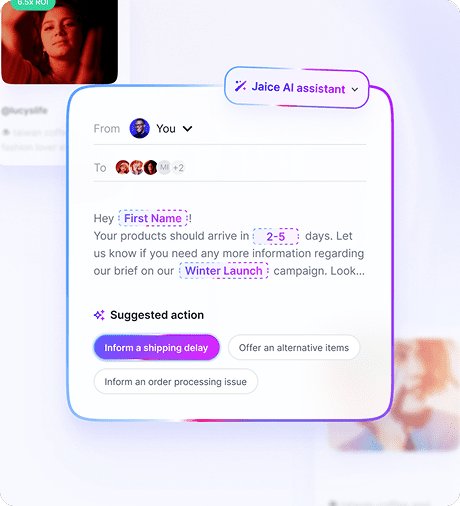Image resolution: width=460 pixels, height=506 pixels.
Task: Choose Inform a shipping delay
Action: [156, 348]
